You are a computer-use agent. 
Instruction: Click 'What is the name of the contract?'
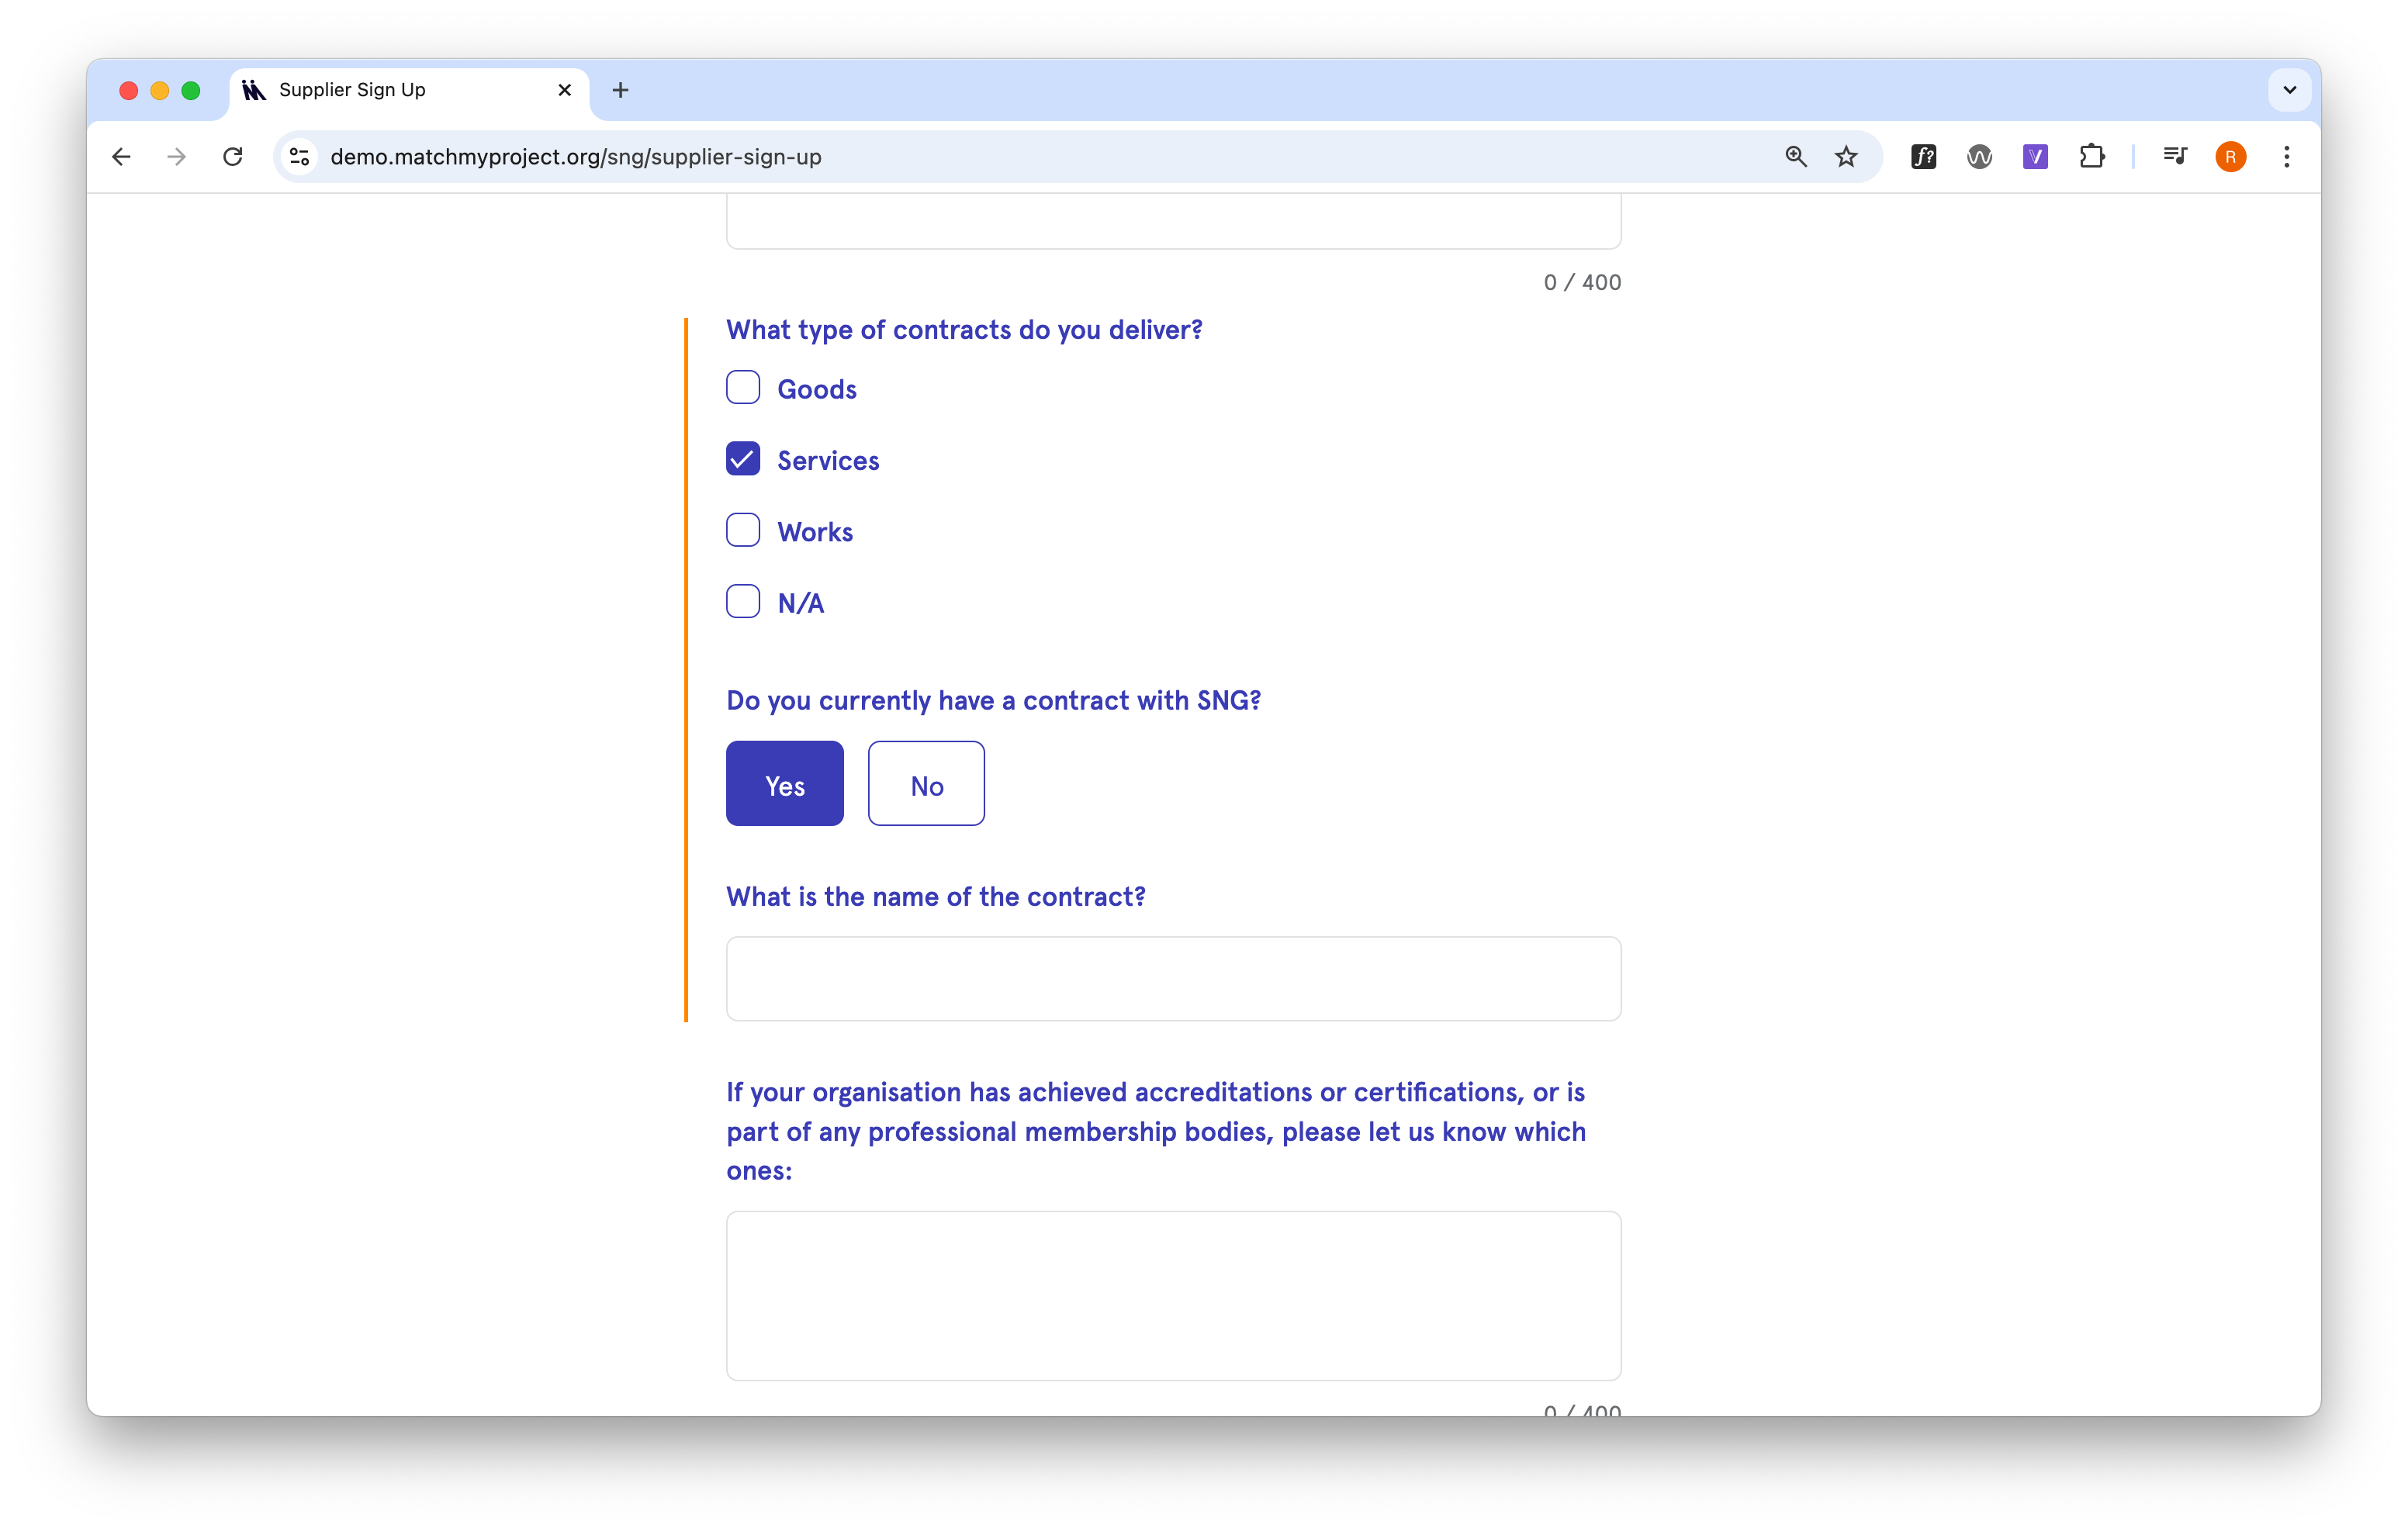coord(936,897)
